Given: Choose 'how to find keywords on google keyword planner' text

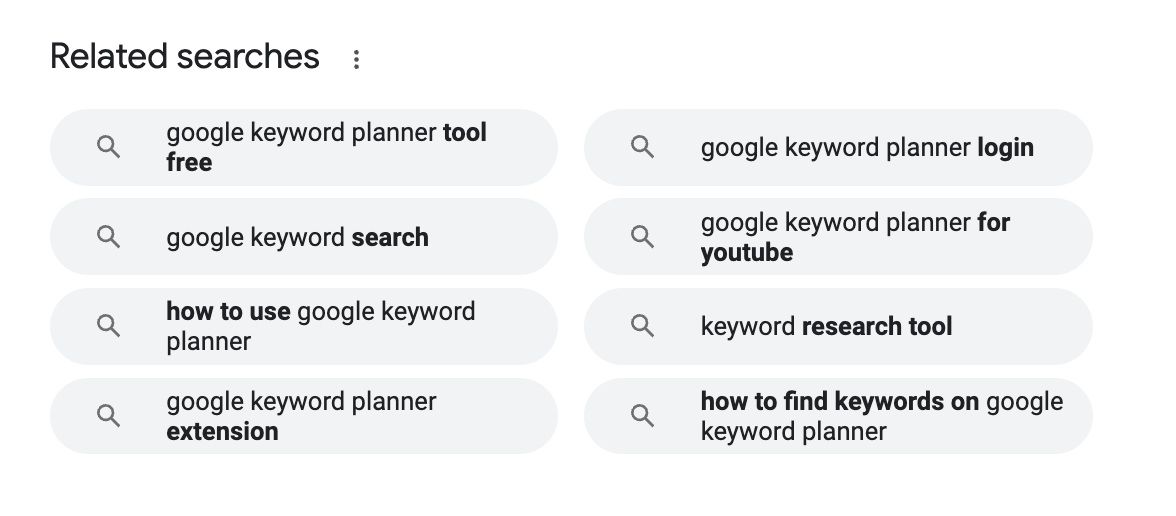Looking at the screenshot, I should pos(881,416).
